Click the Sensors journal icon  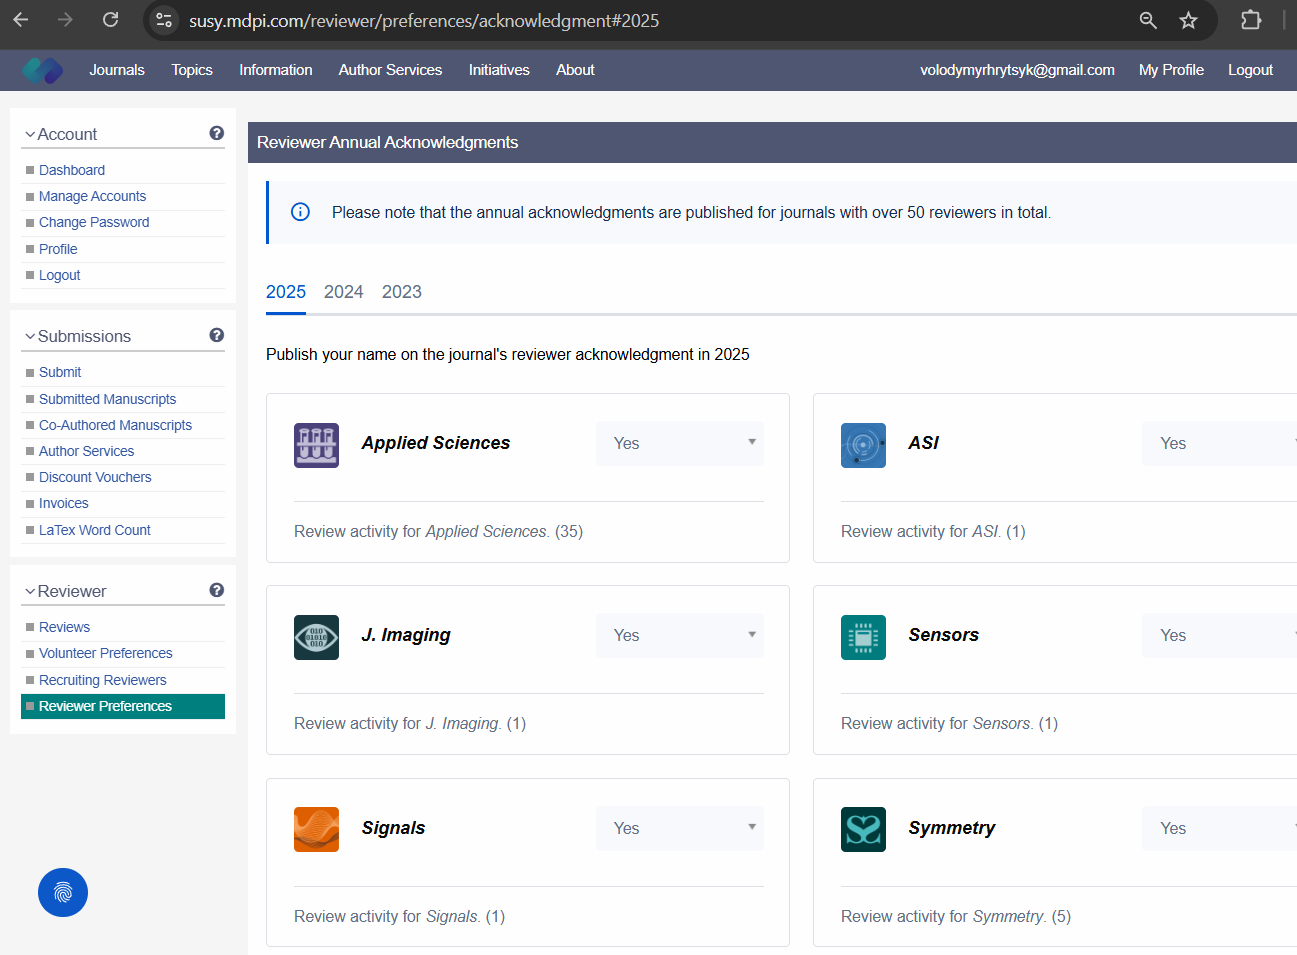[x=863, y=637]
